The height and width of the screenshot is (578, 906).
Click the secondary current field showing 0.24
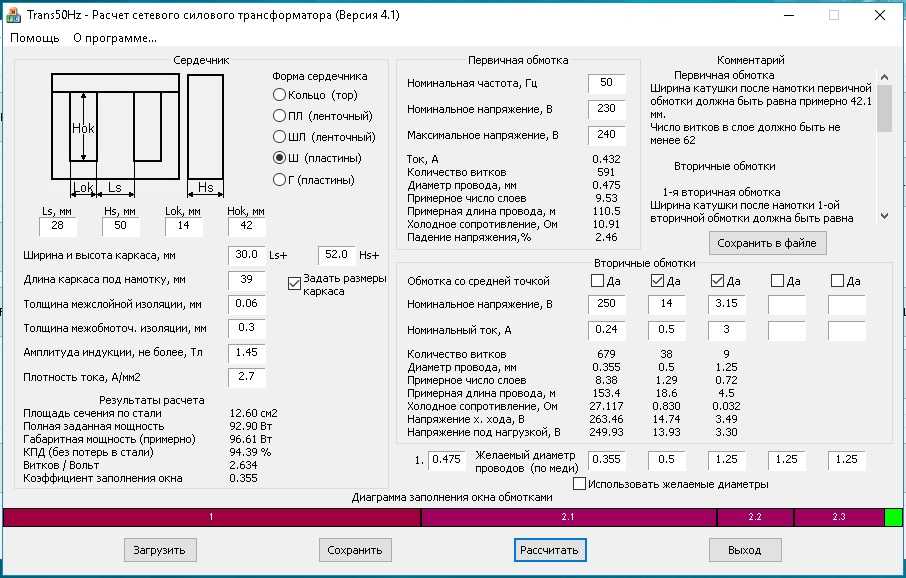(606, 330)
